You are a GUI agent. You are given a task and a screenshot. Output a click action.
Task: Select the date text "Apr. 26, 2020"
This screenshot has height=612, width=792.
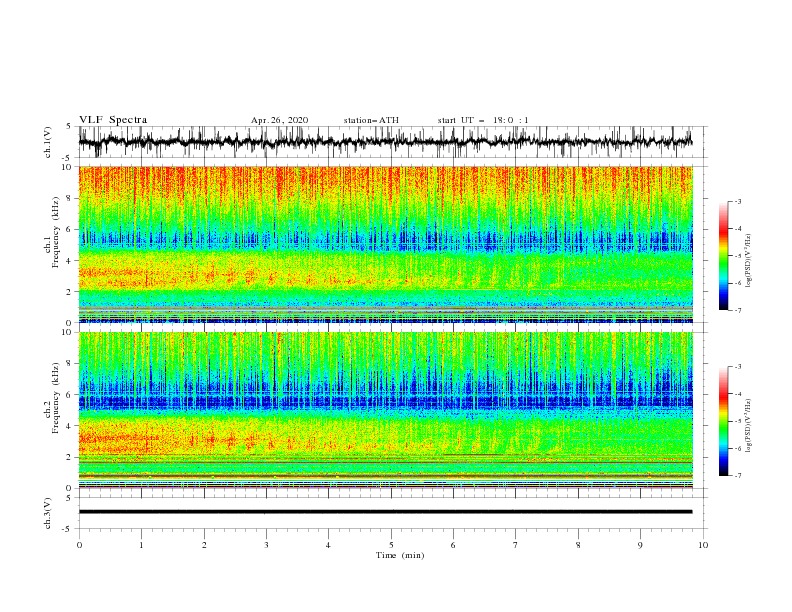pyautogui.click(x=279, y=120)
